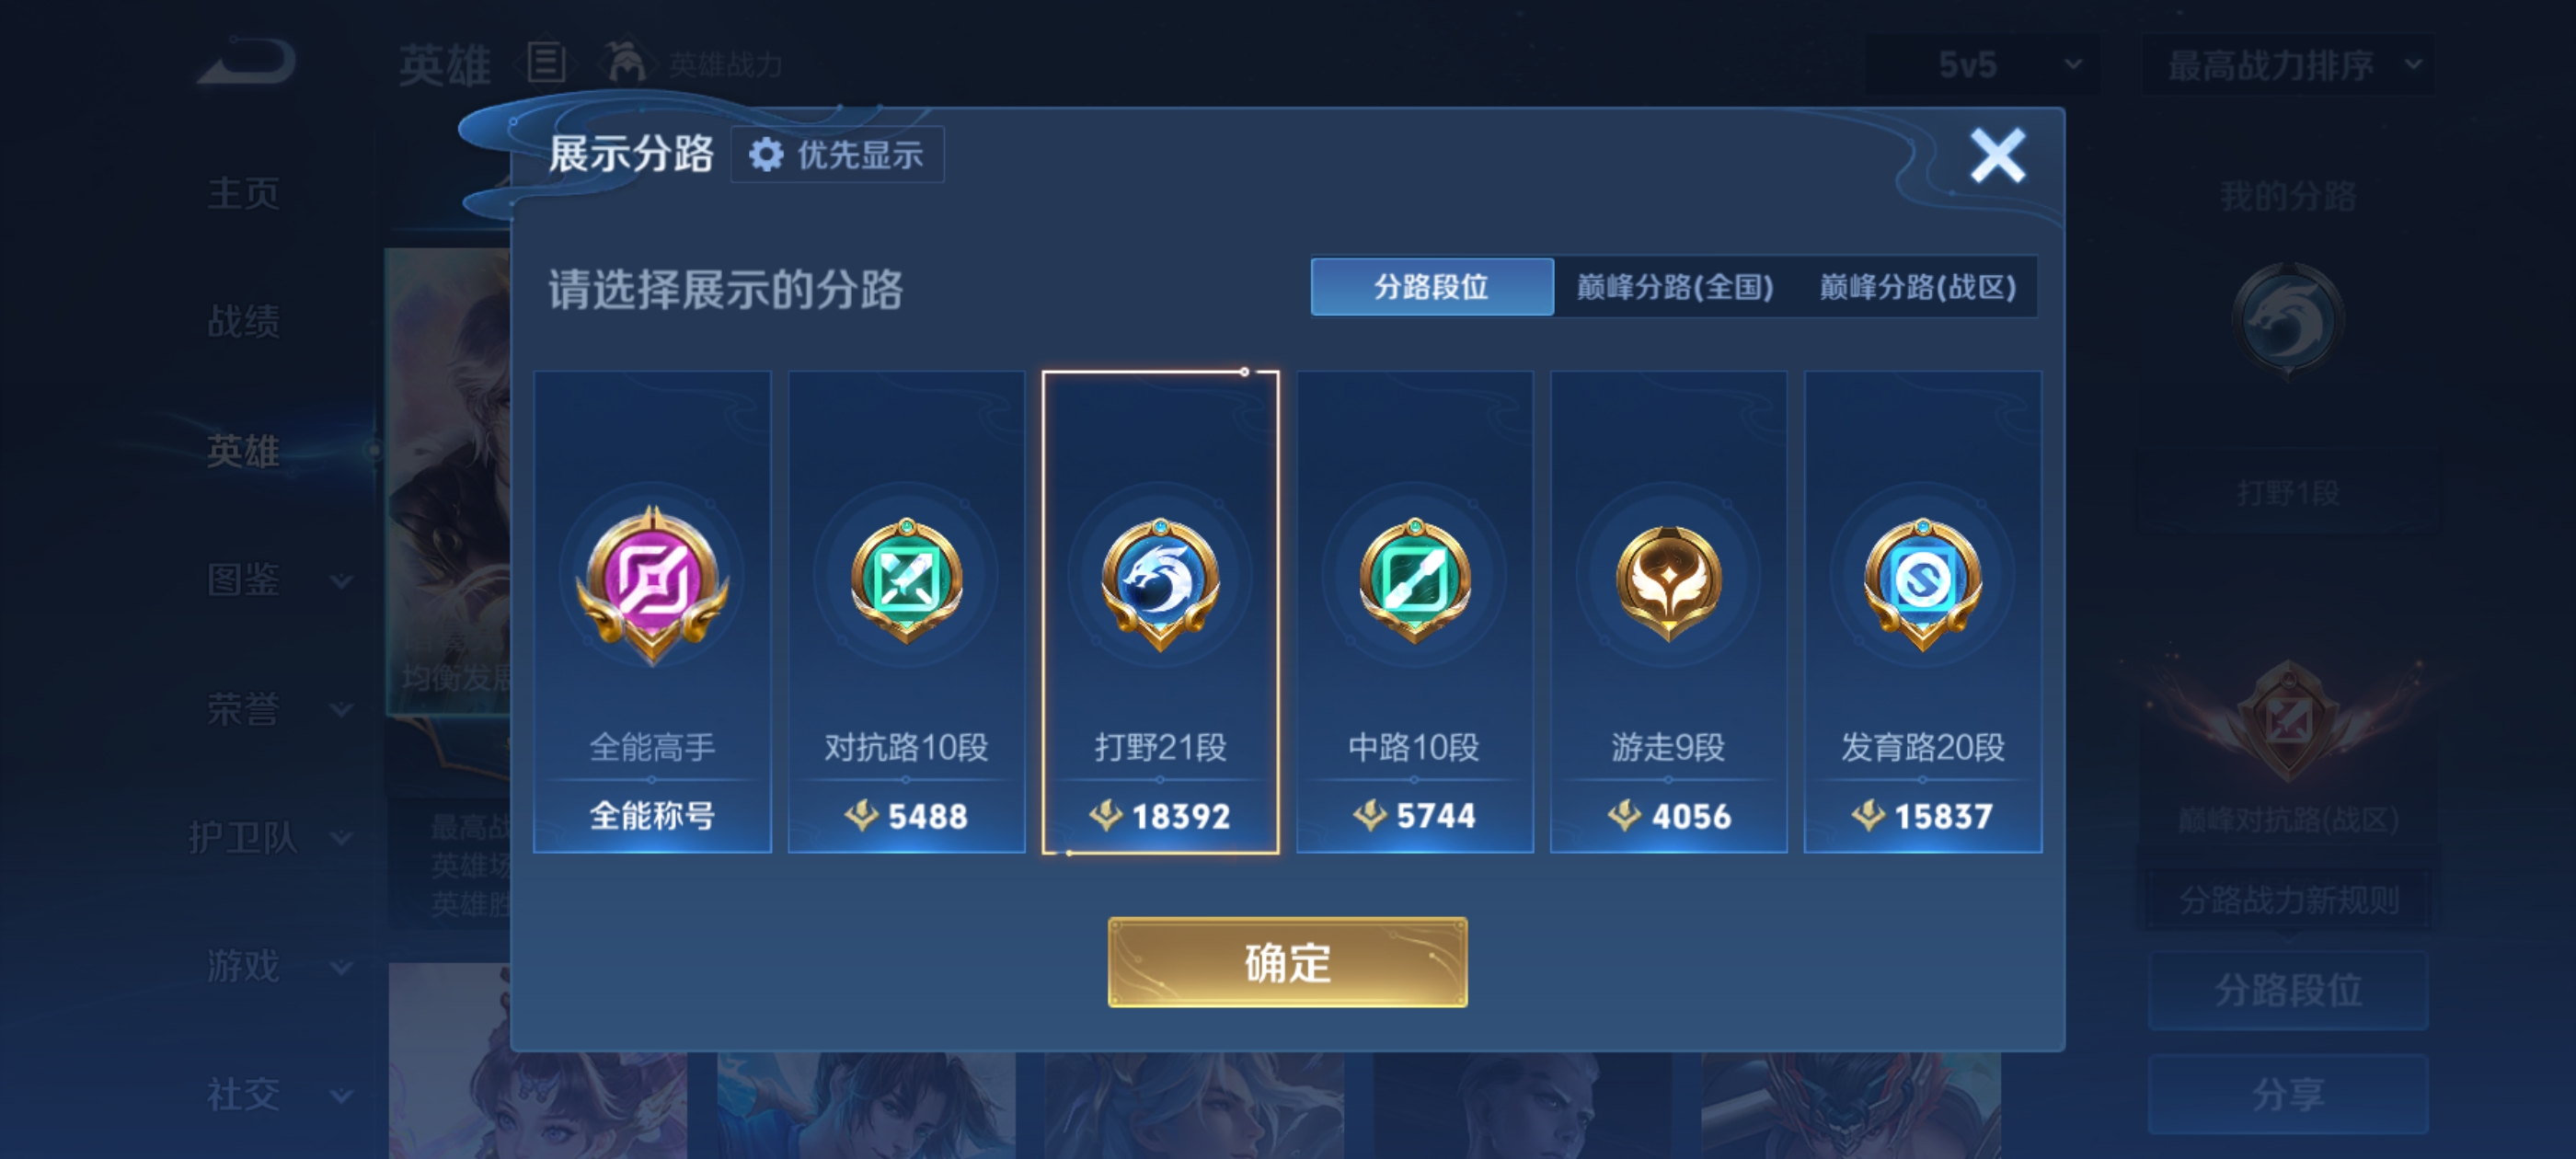The height and width of the screenshot is (1159, 2576).
Task: Switch to 分路段位 tab
Action: pyautogui.click(x=1431, y=287)
